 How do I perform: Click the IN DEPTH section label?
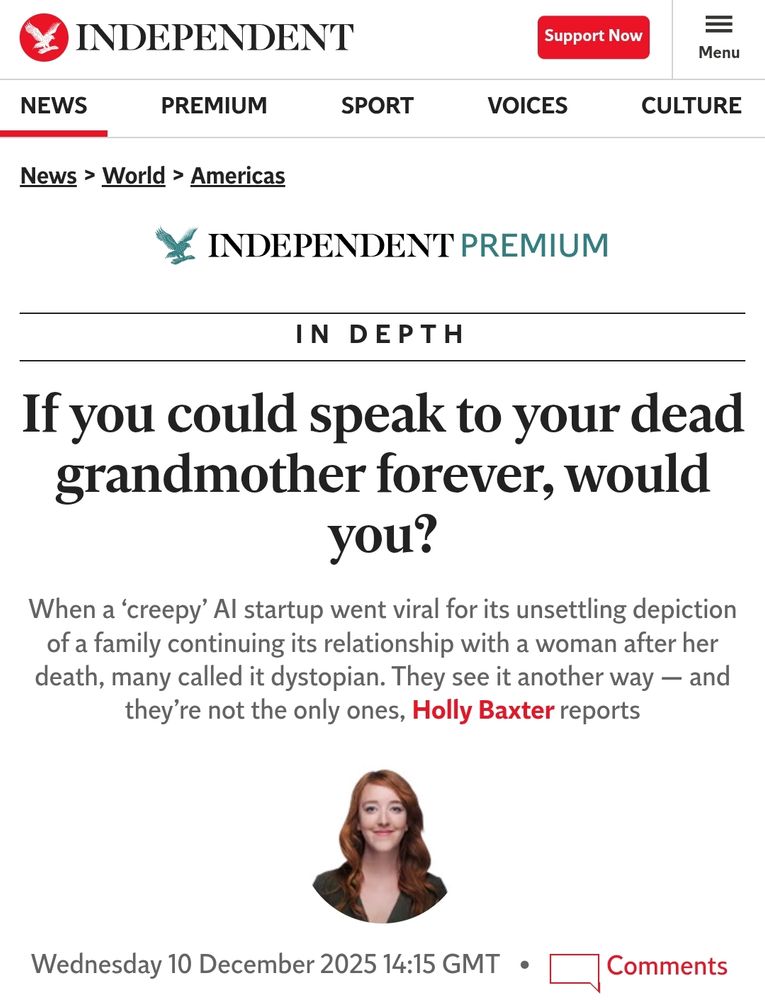click(x=382, y=335)
